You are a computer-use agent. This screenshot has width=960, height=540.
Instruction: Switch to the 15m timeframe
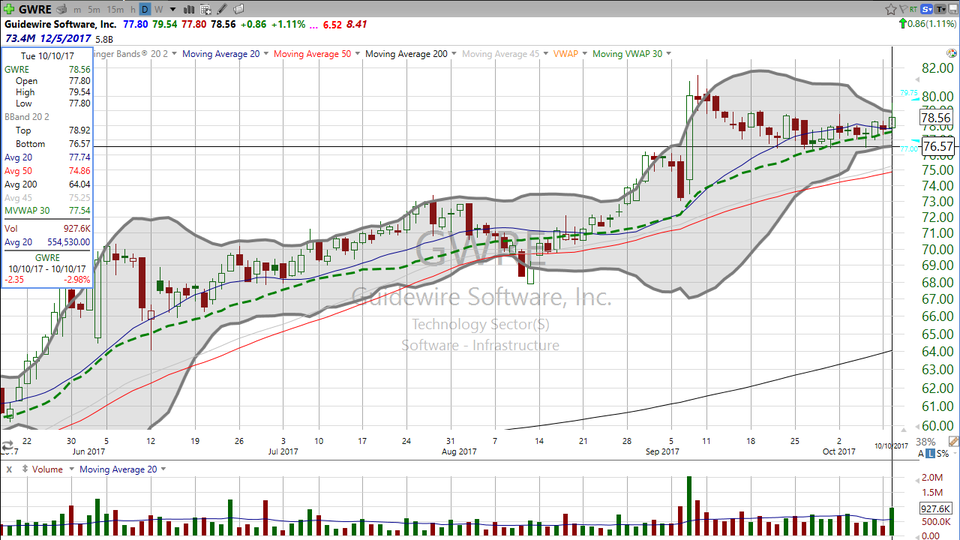point(115,10)
